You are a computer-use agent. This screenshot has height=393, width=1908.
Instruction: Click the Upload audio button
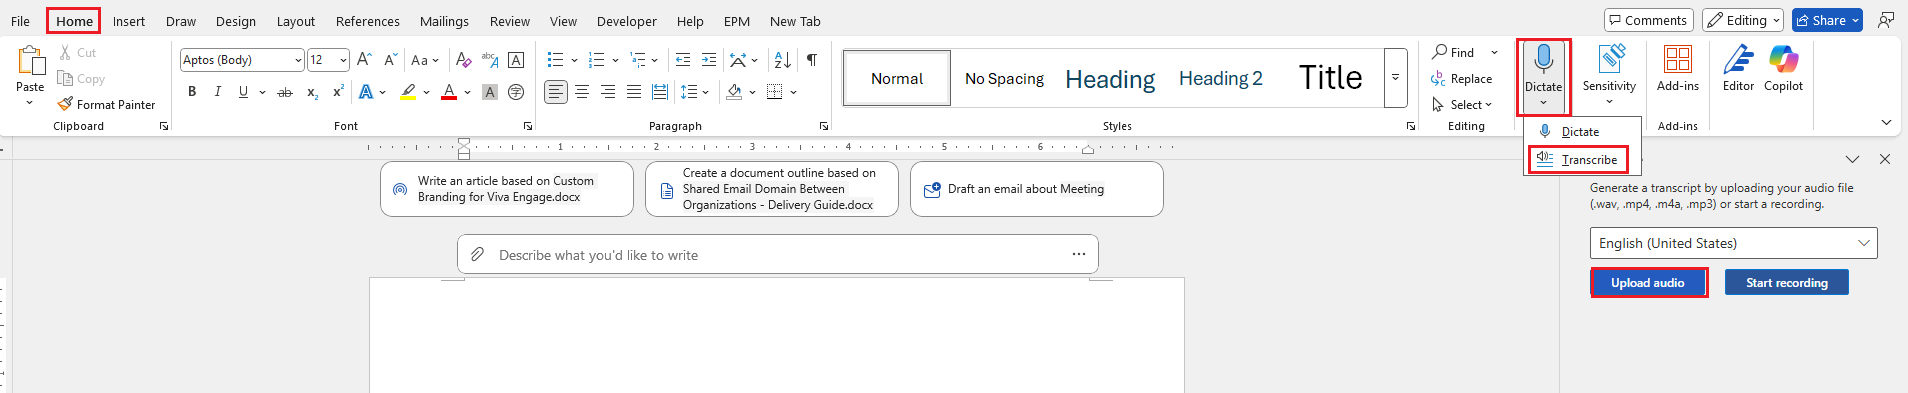[1648, 283]
